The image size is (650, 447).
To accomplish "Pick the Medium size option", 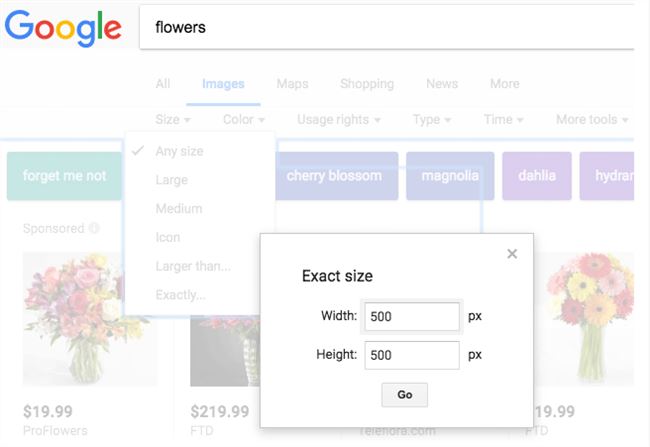I will pyautogui.click(x=178, y=209).
